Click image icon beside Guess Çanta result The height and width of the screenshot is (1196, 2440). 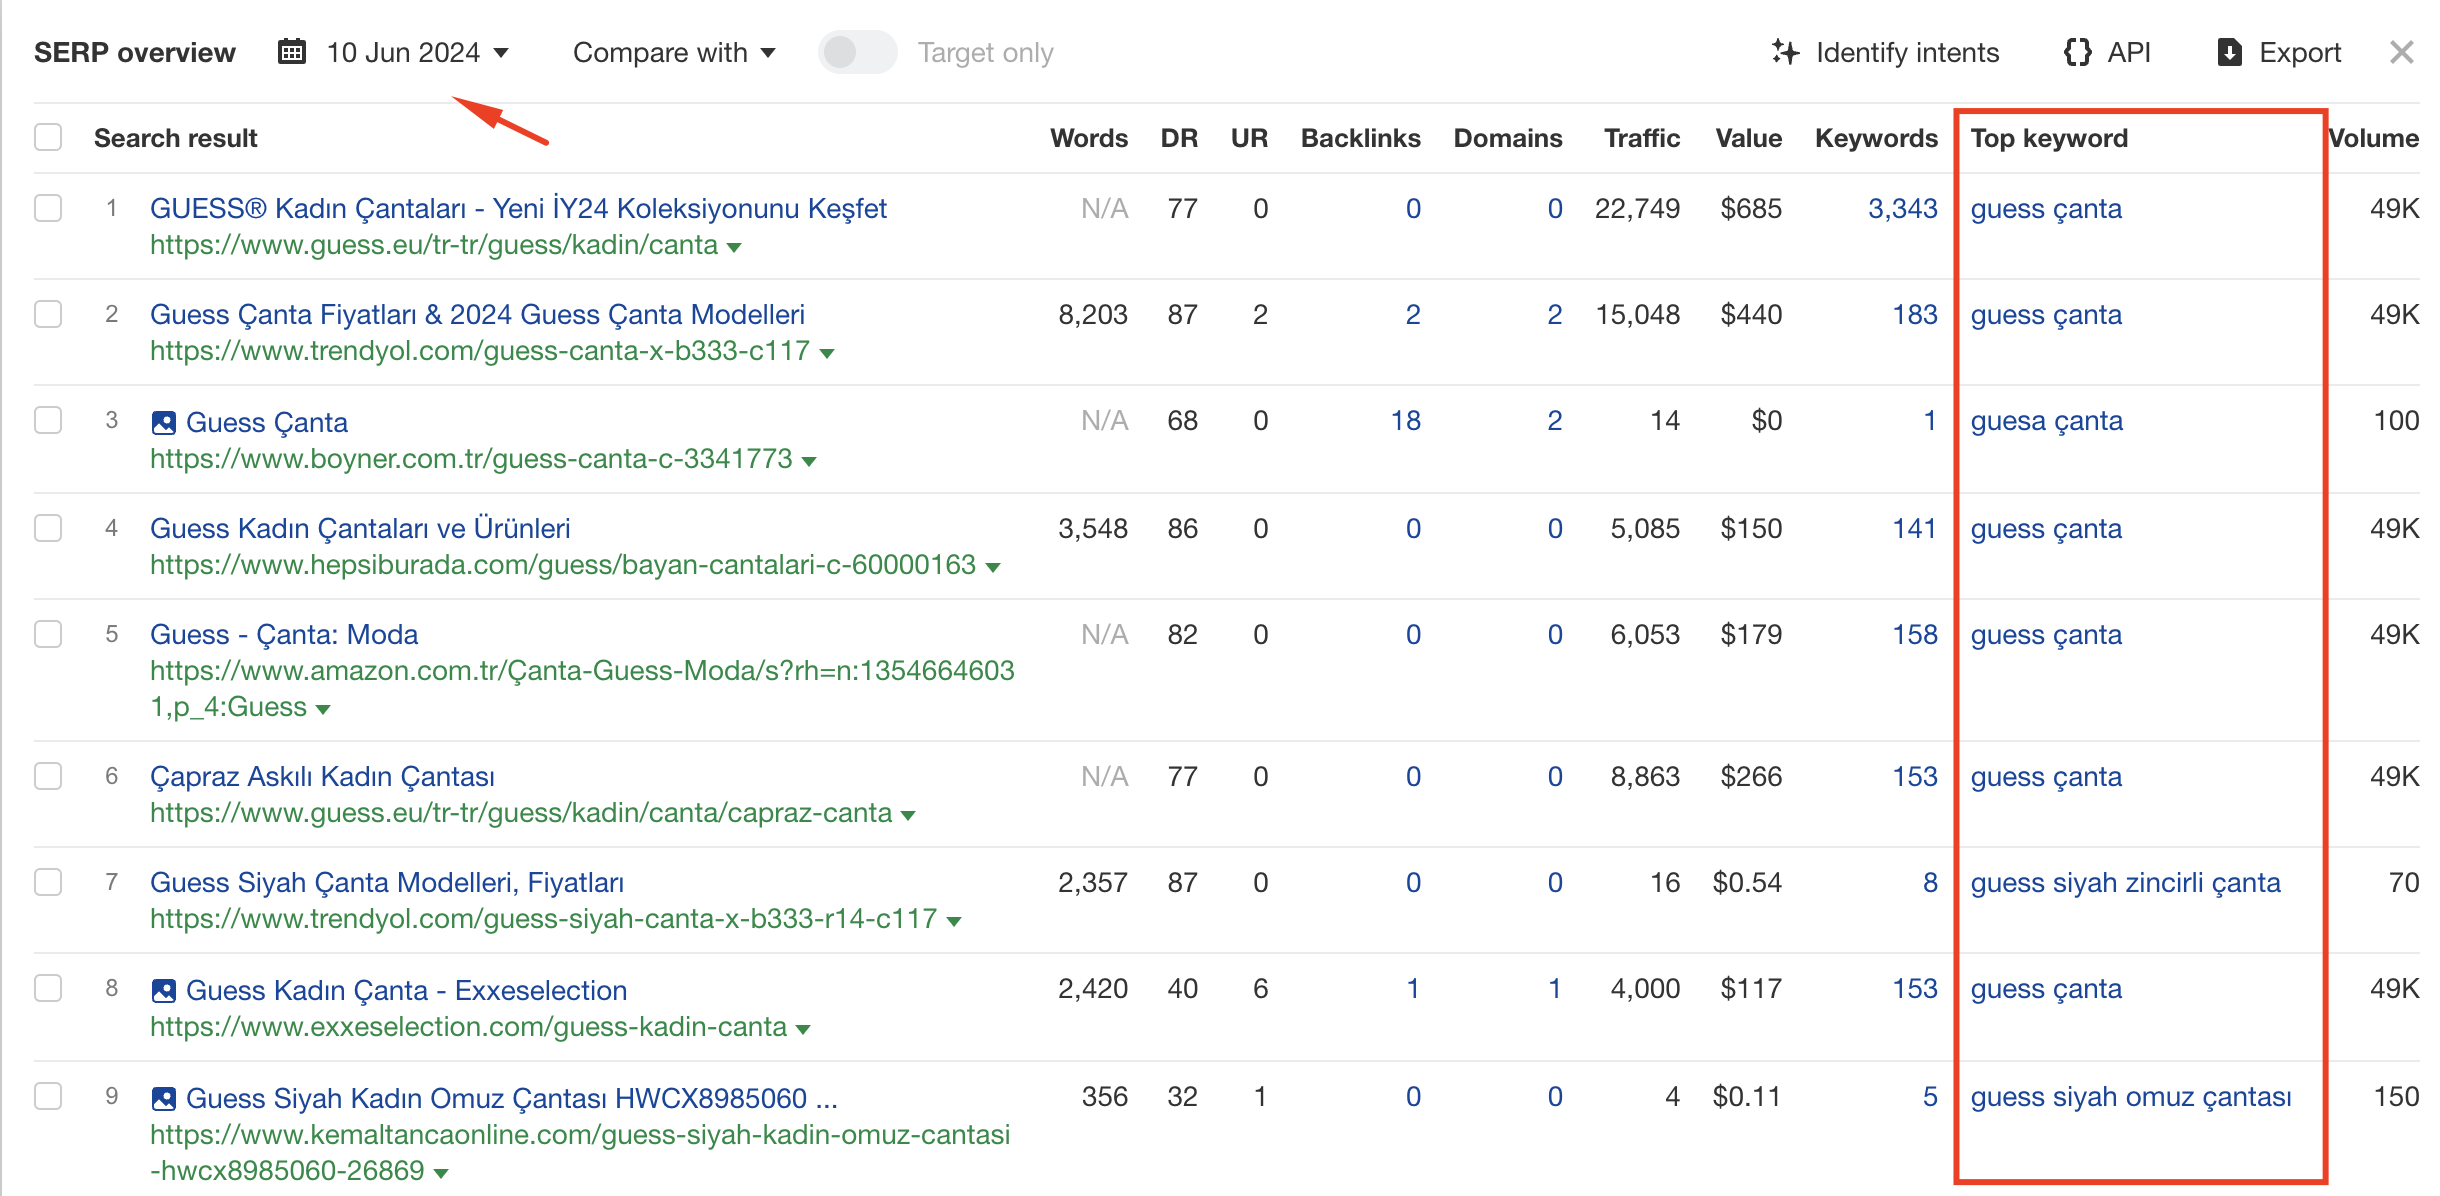[x=164, y=423]
